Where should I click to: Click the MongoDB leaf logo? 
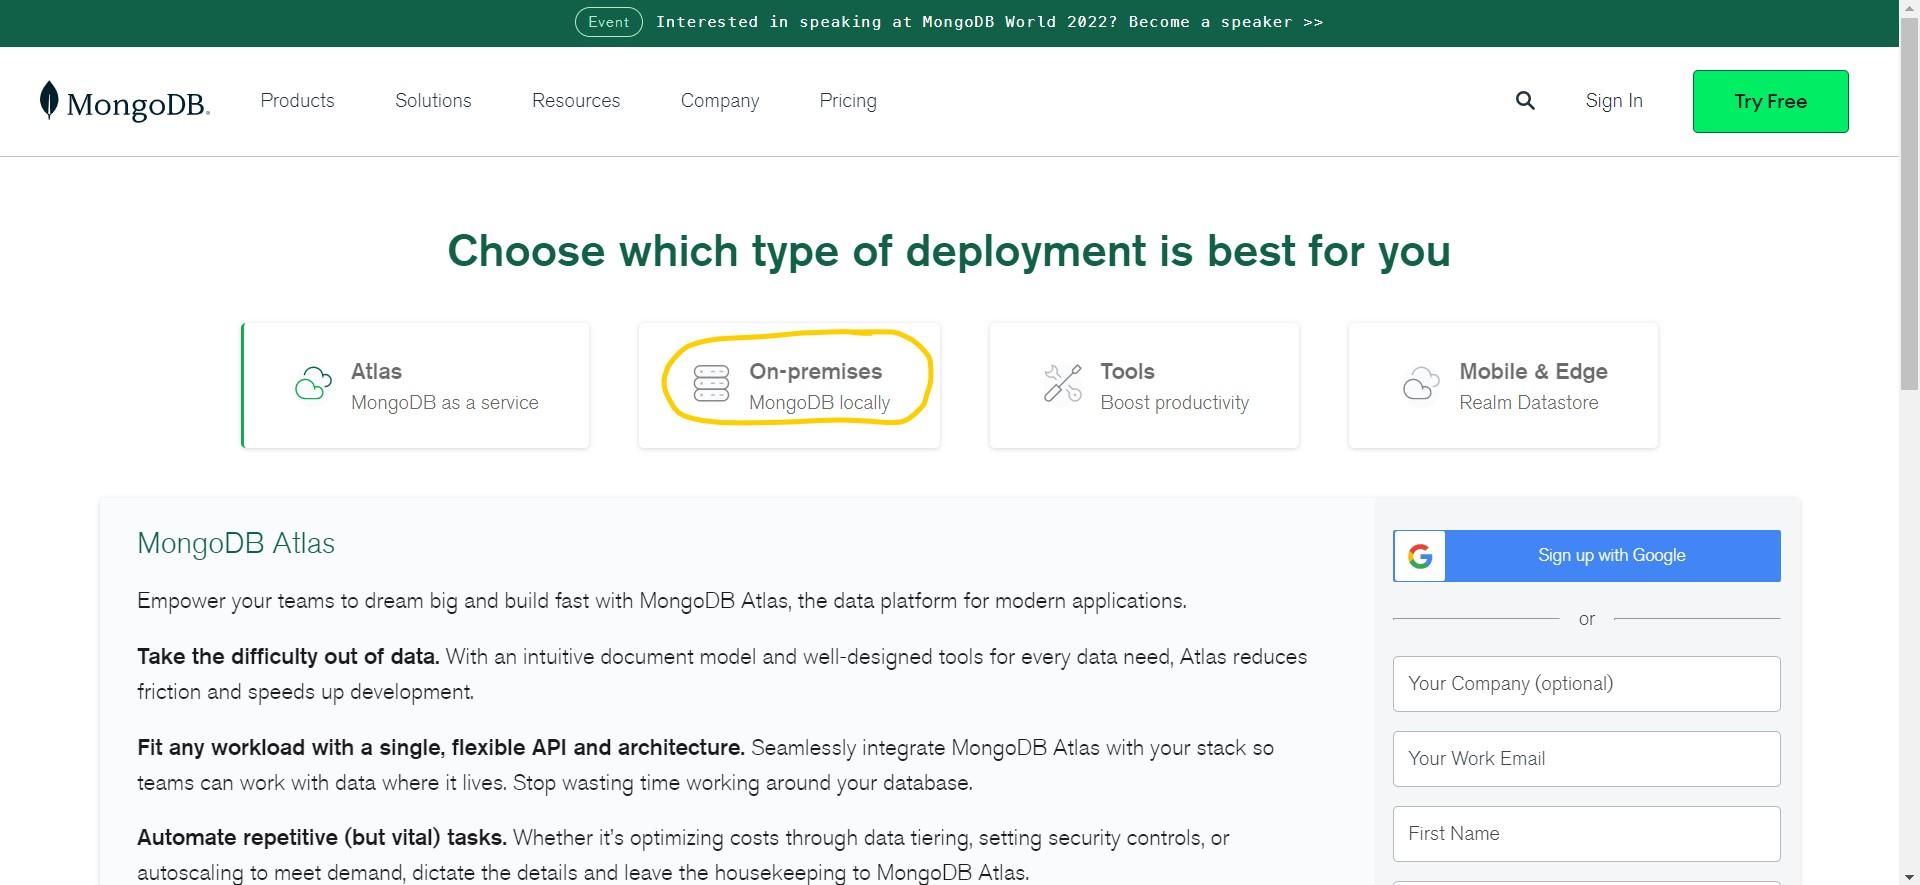tap(49, 100)
